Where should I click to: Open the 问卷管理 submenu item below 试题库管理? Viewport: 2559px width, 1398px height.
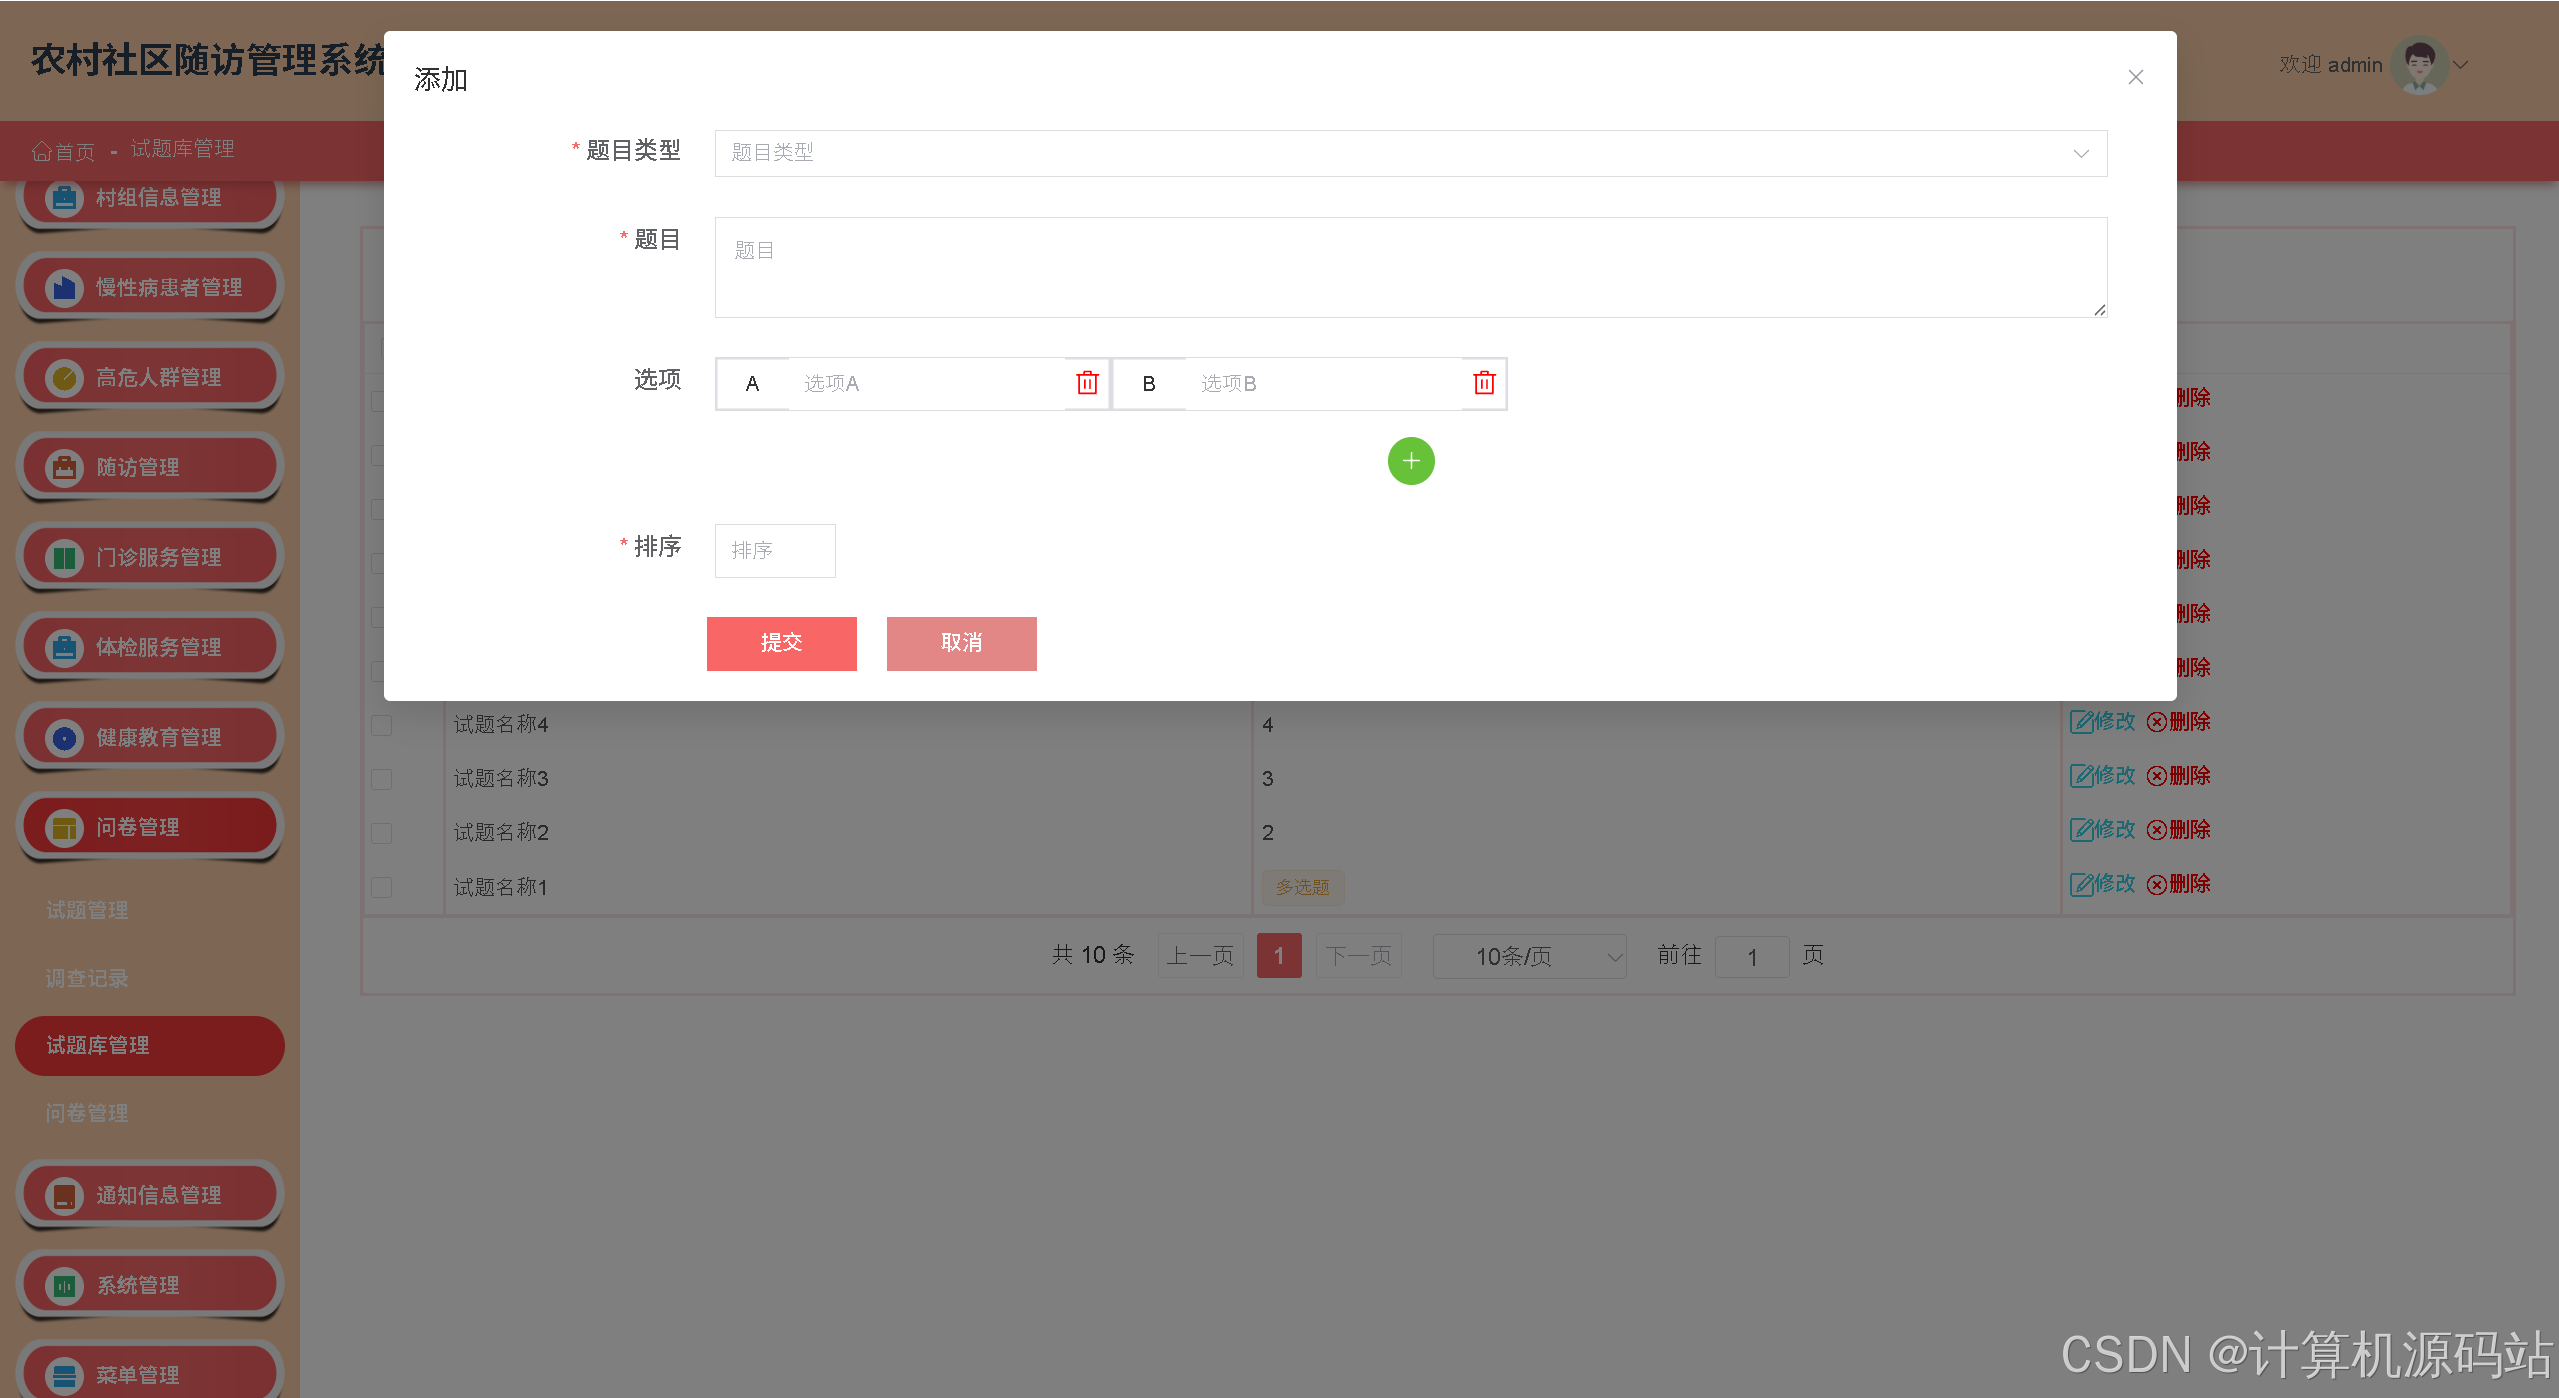pos(87,1113)
